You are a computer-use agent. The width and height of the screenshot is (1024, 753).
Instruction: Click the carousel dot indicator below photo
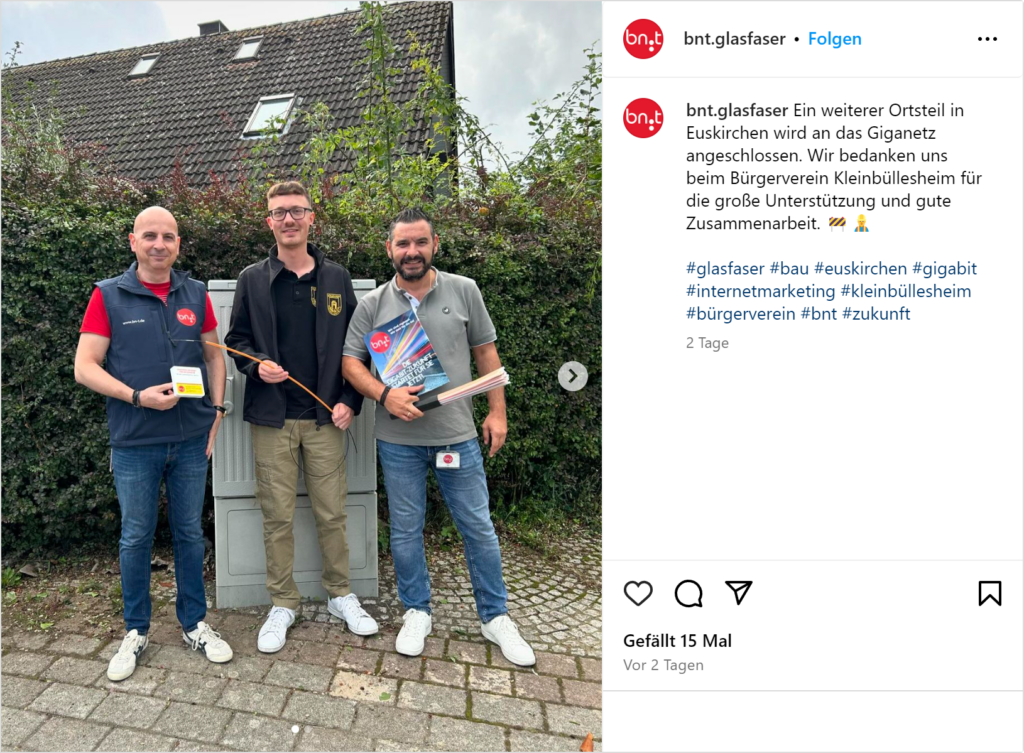point(295,729)
